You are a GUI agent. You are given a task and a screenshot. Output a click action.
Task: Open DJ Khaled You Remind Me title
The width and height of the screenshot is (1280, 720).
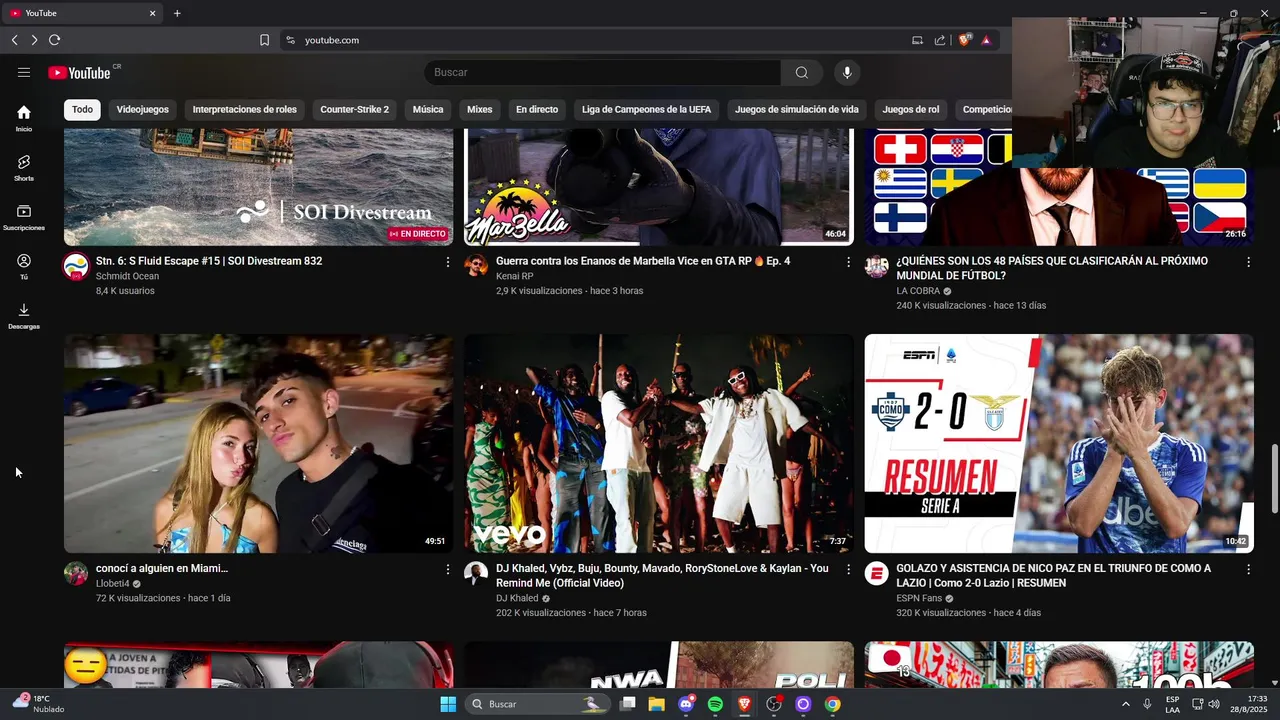[x=662, y=575]
